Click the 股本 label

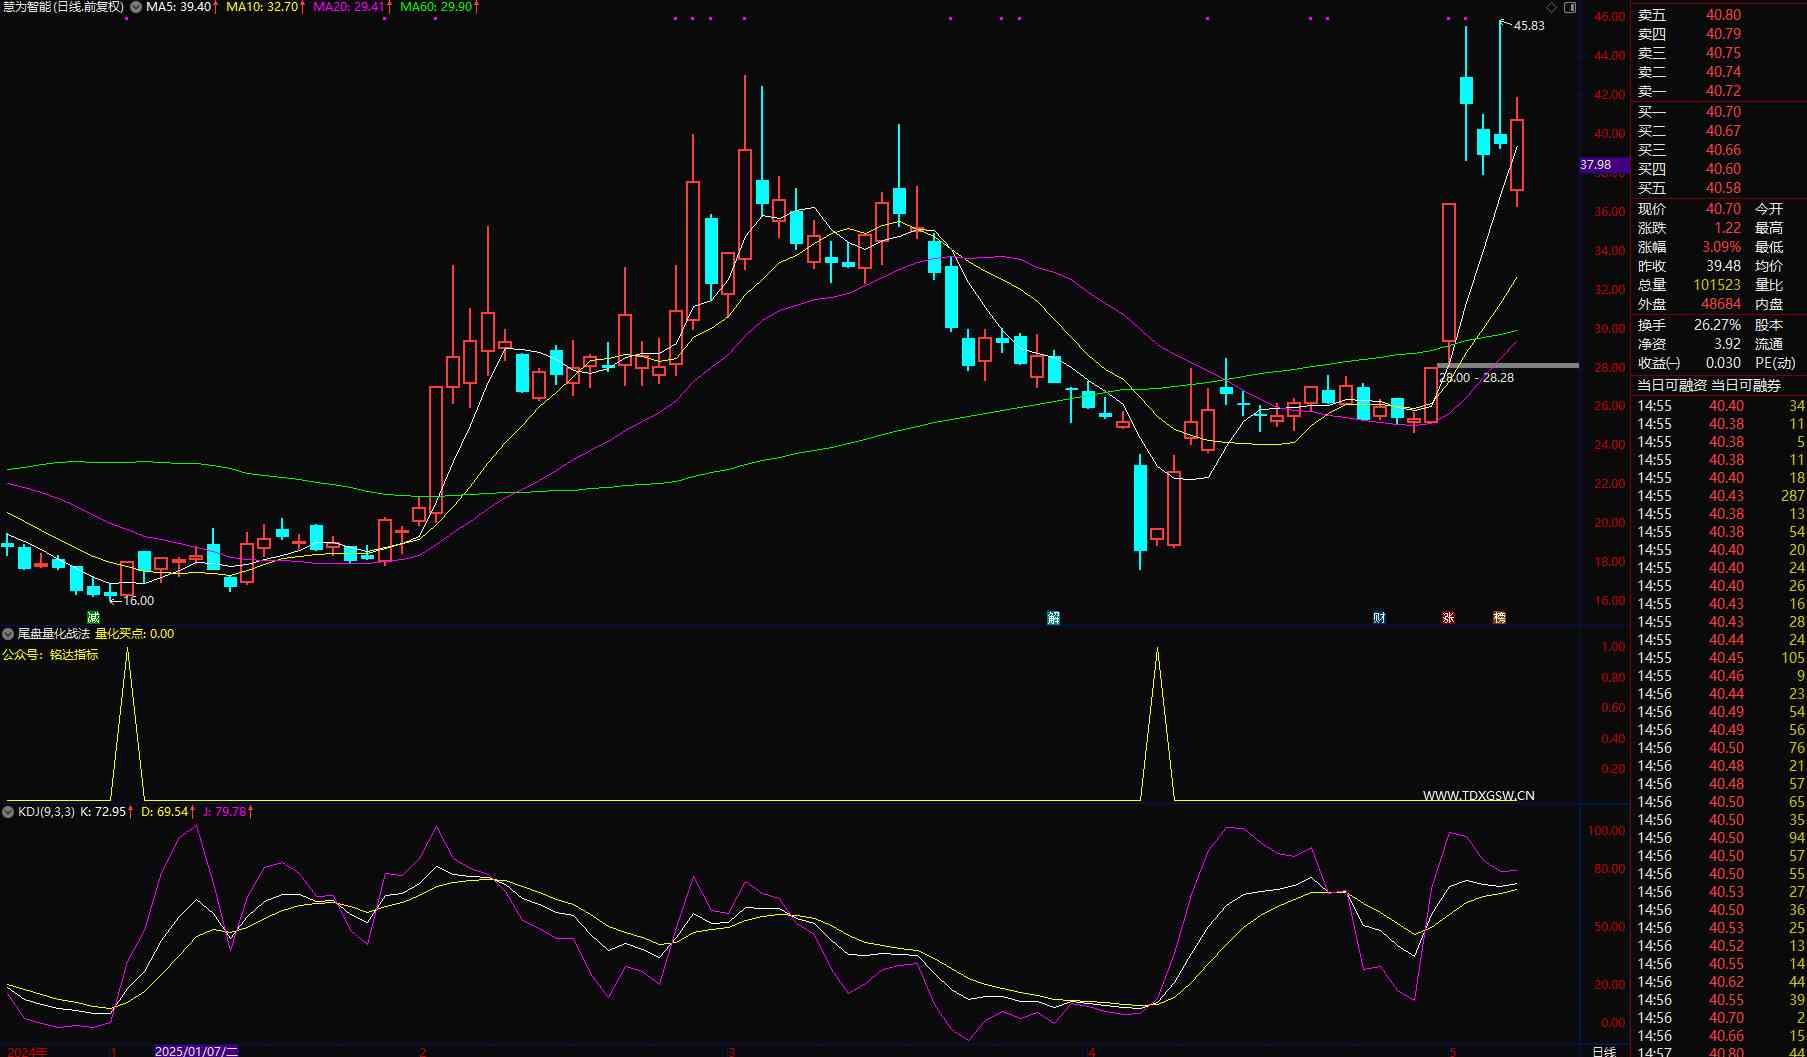tap(1769, 325)
